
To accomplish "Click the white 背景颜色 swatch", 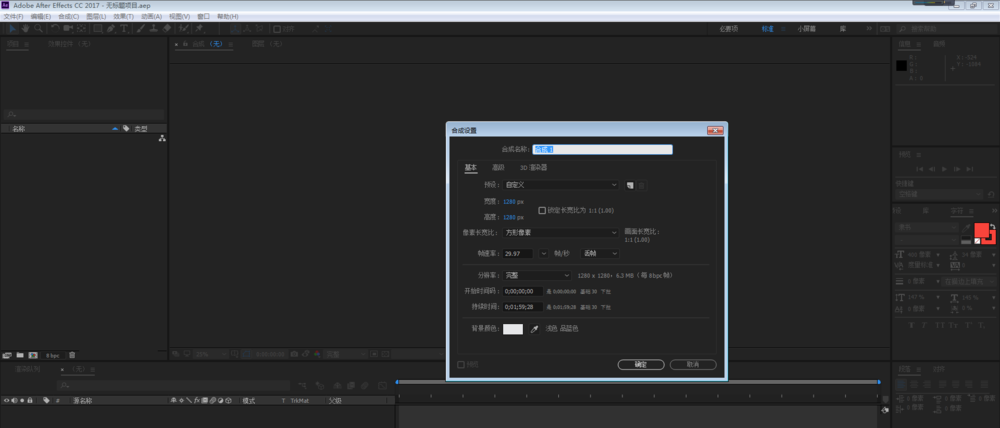I will [513, 329].
